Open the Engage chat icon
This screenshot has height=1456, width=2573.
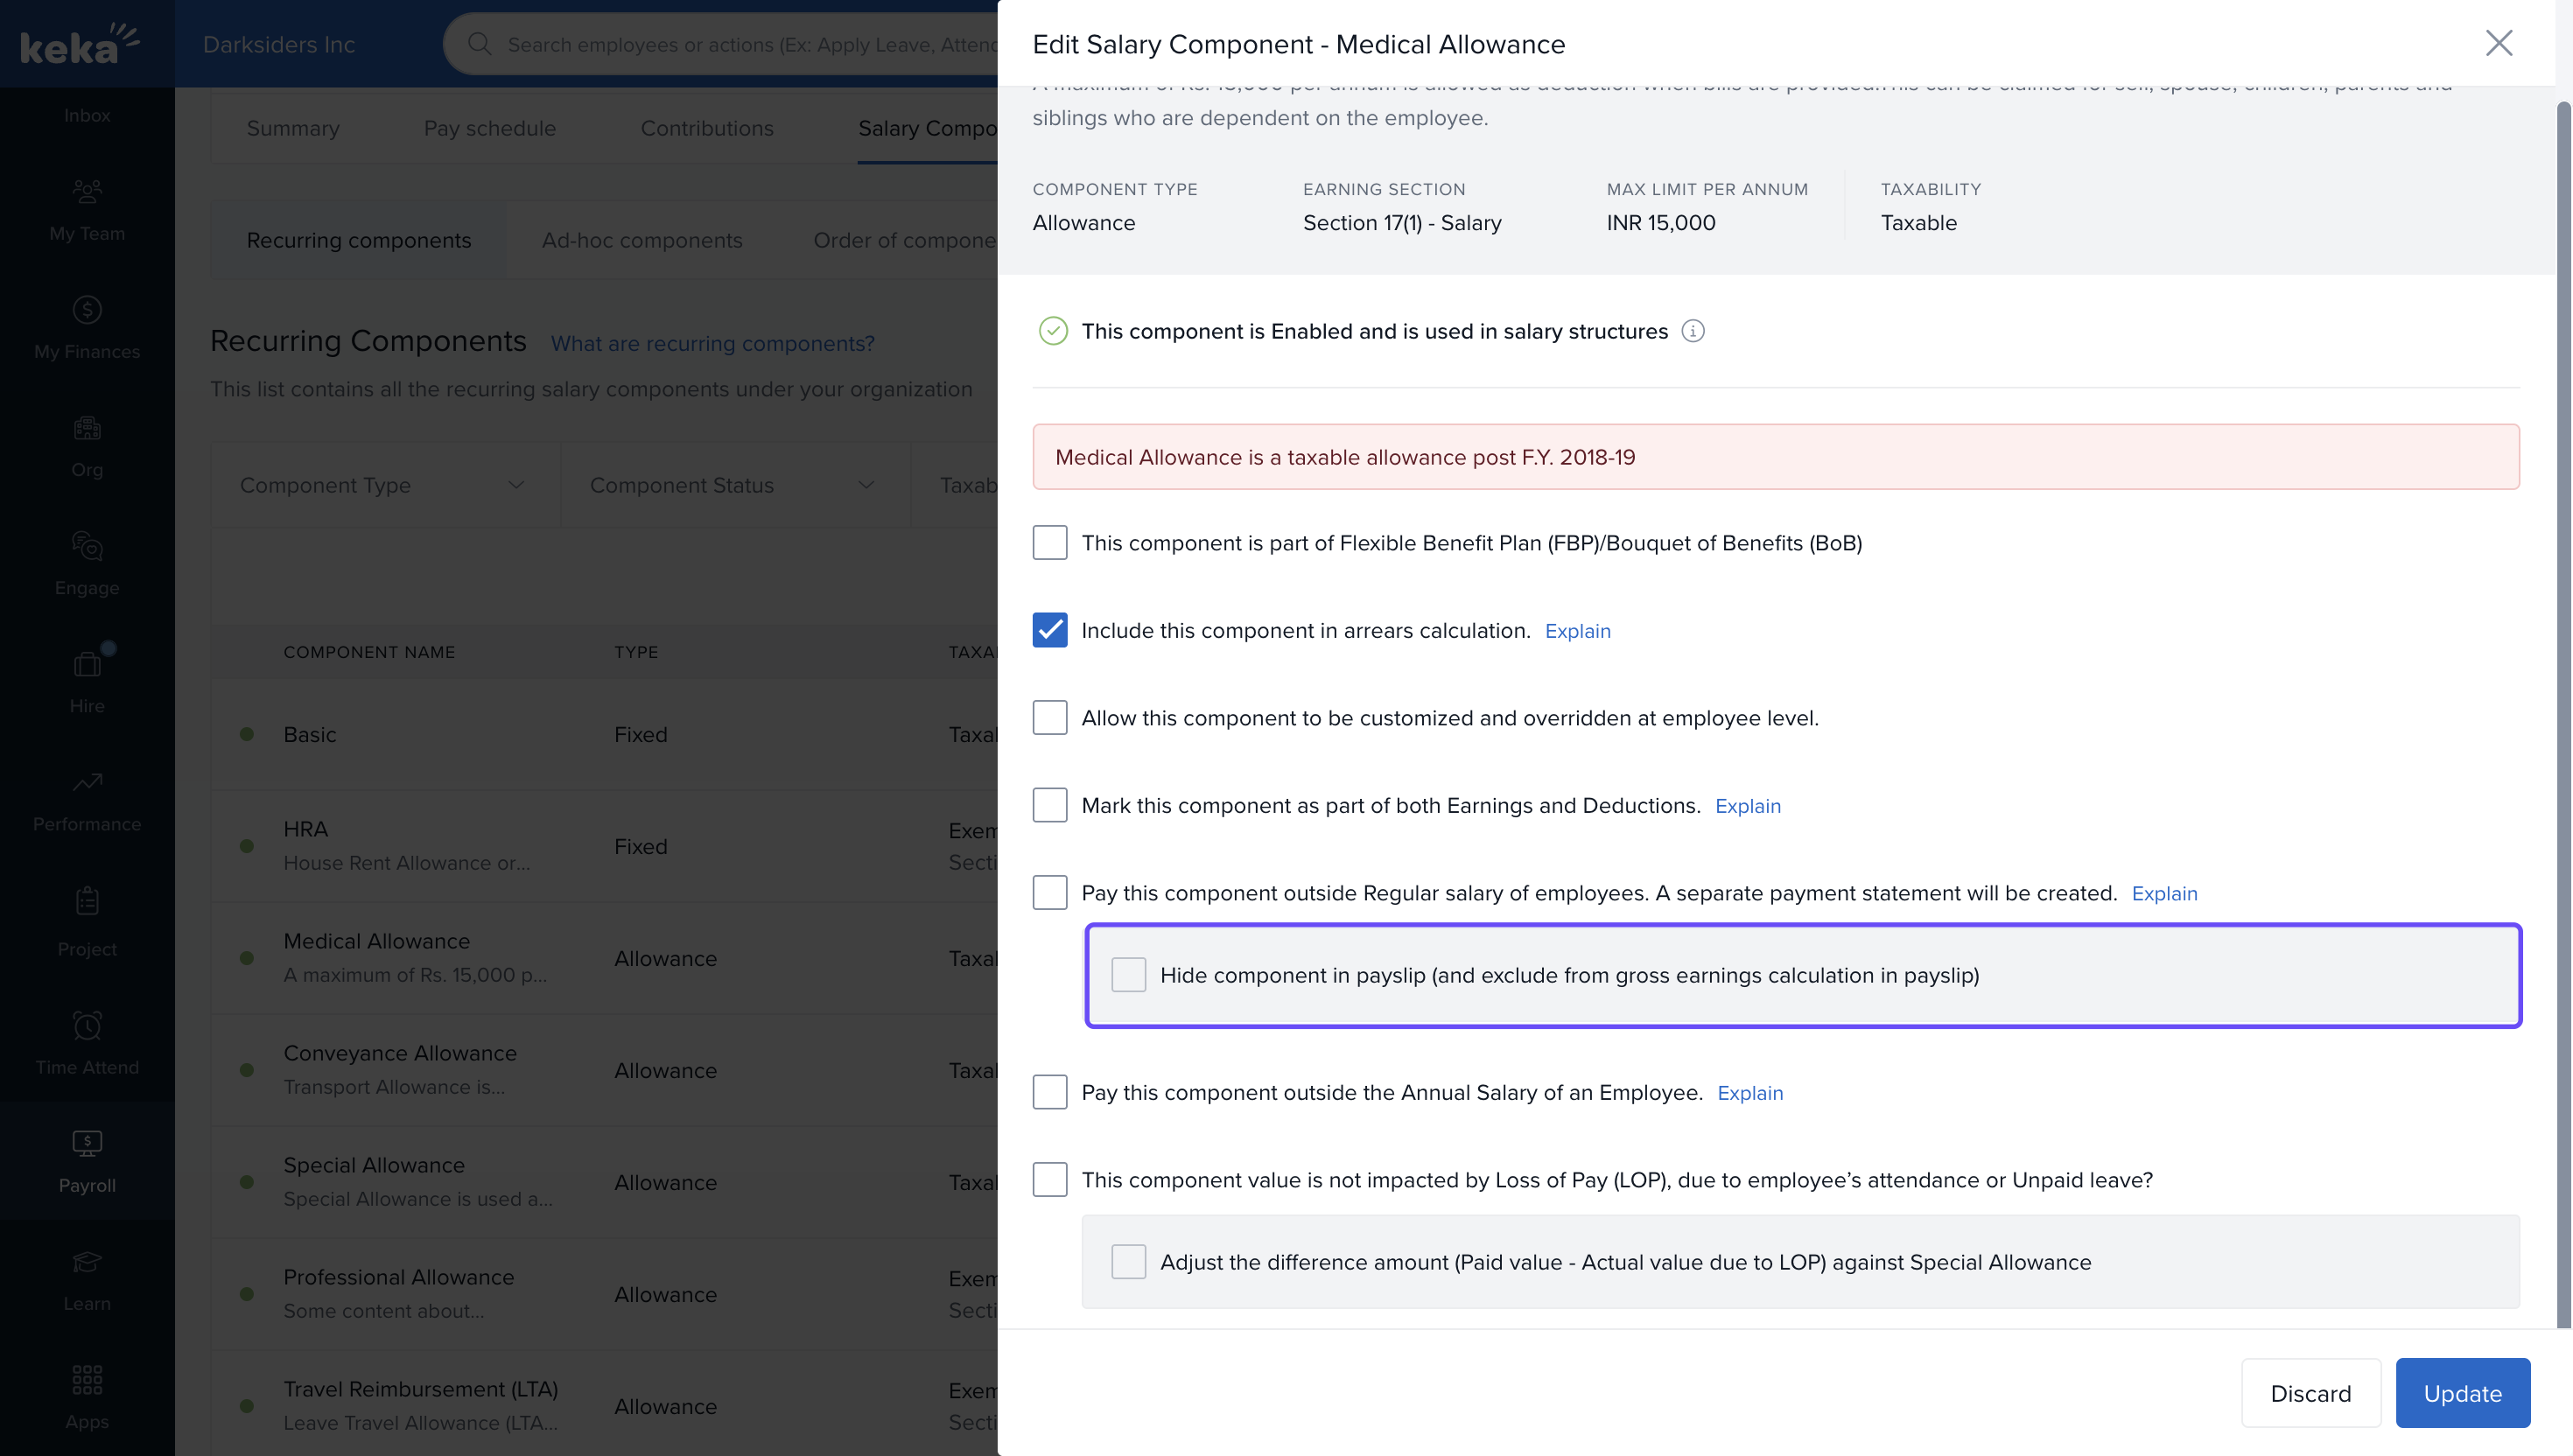coord(87,546)
